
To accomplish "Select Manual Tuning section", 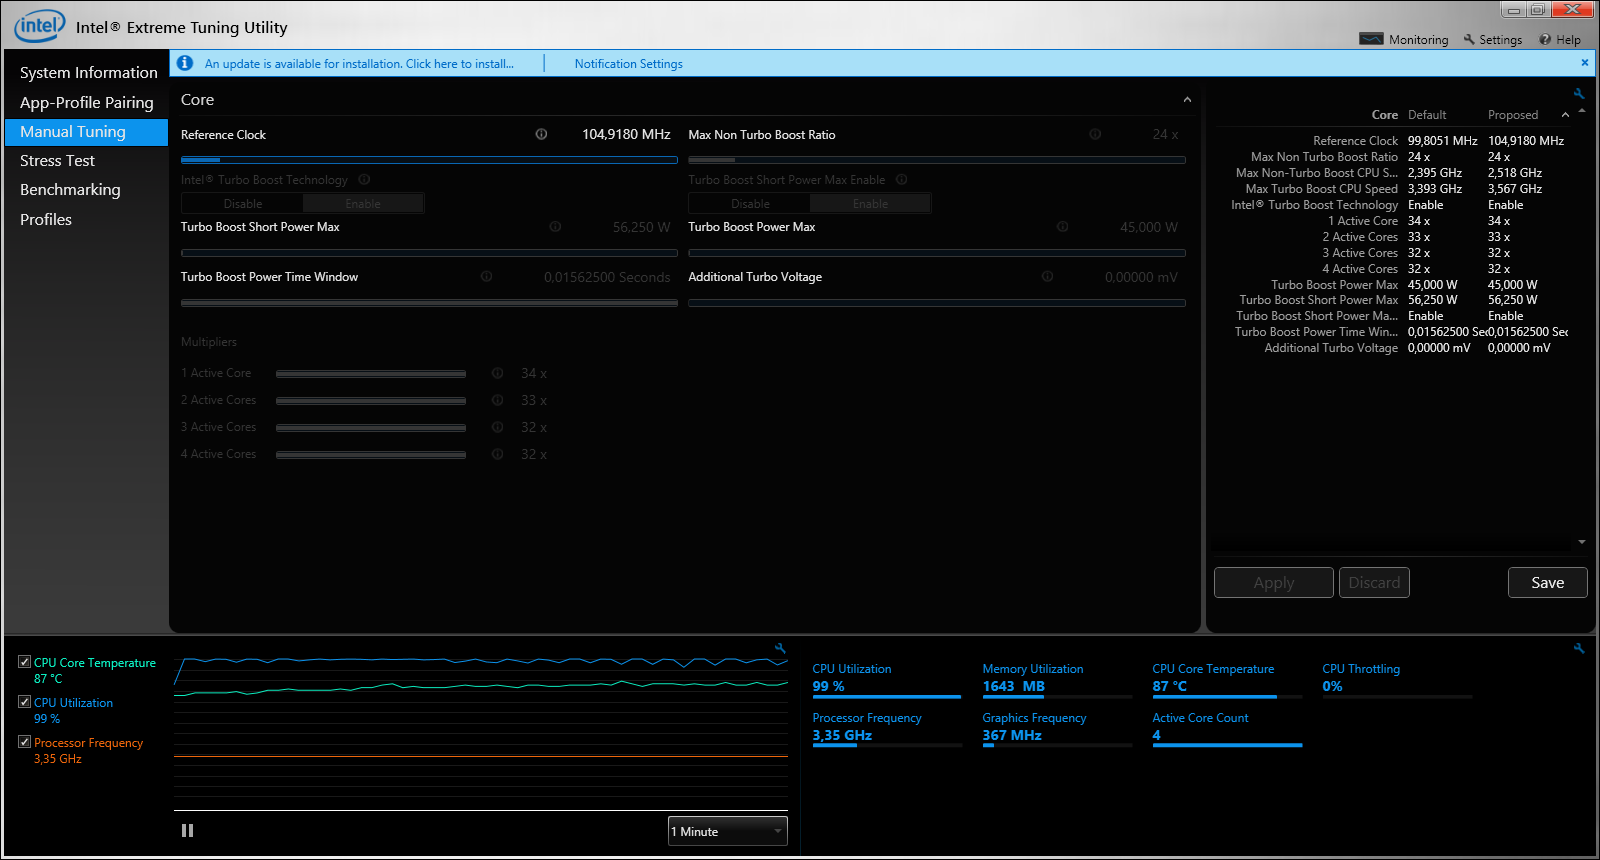I will pos(87,132).
